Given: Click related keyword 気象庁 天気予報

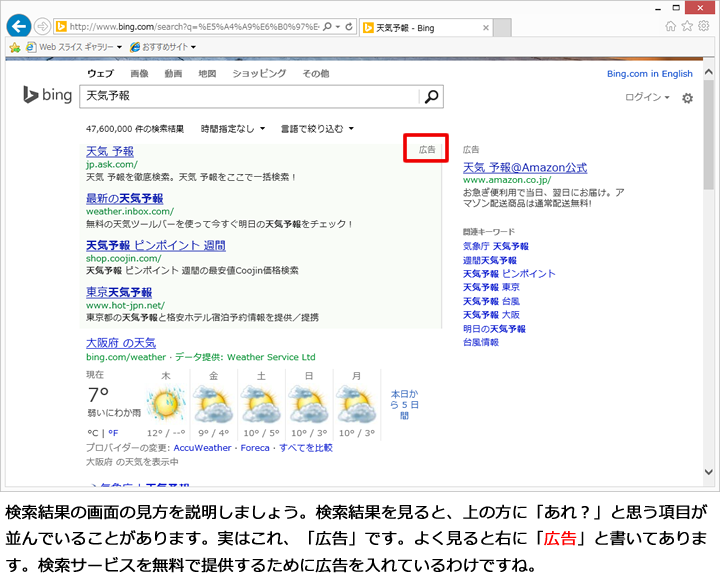Looking at the screenshot, I should click(x=495, y=246).
